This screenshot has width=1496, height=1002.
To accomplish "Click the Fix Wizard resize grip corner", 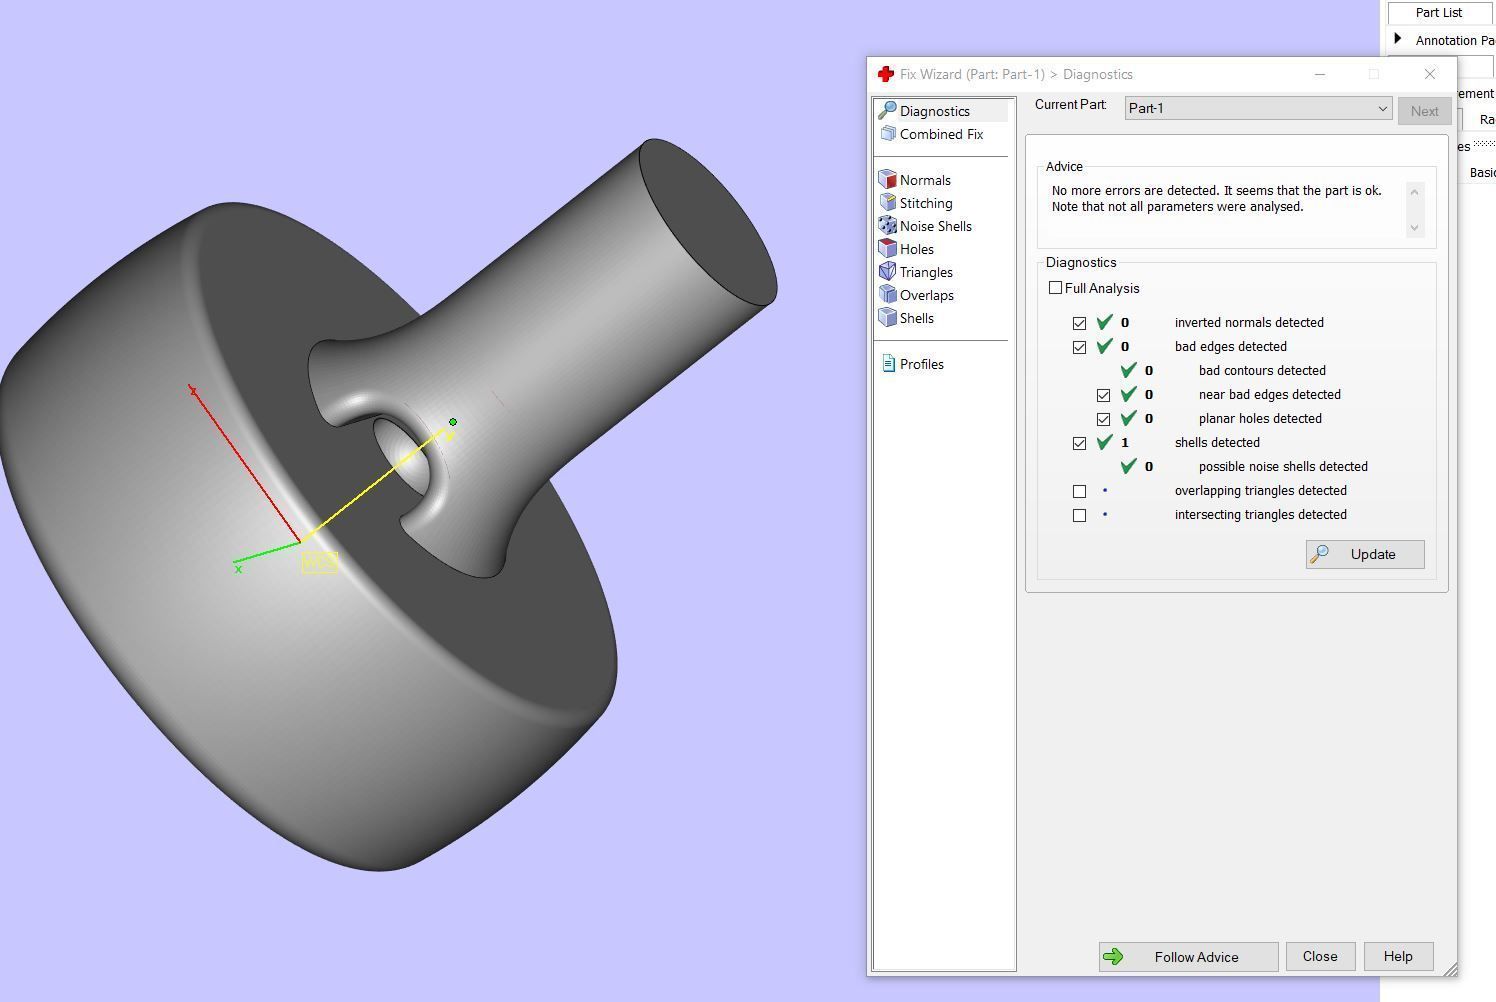I will 1451,969.
